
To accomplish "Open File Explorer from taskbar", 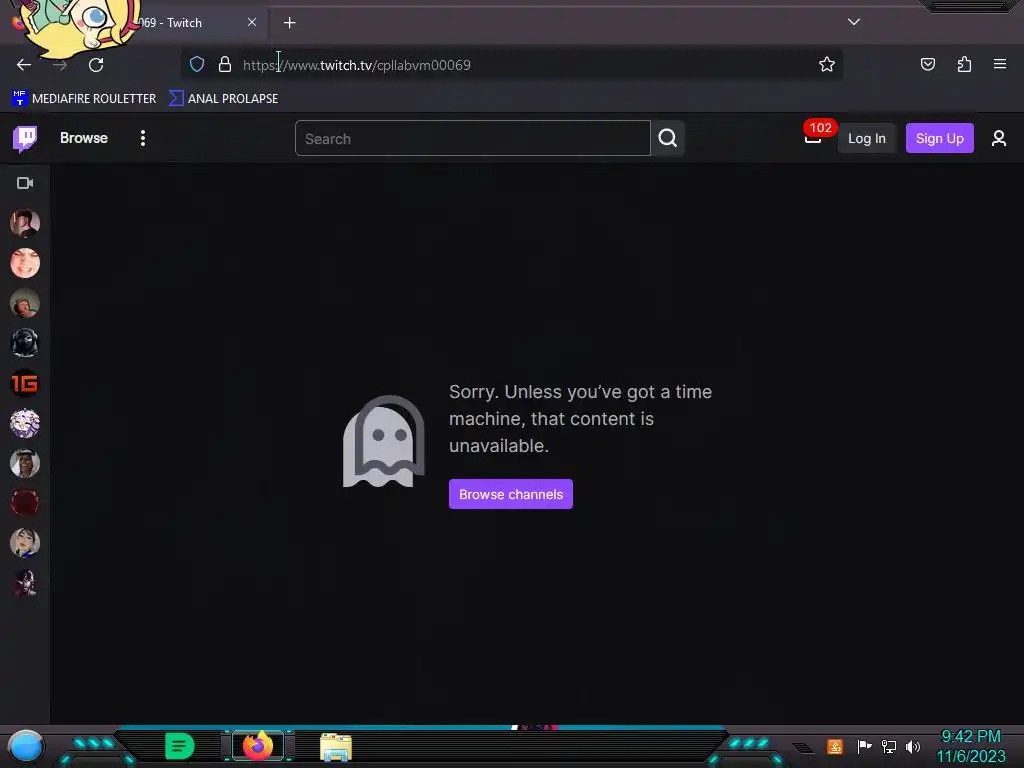I will click(x=336, y=747).
